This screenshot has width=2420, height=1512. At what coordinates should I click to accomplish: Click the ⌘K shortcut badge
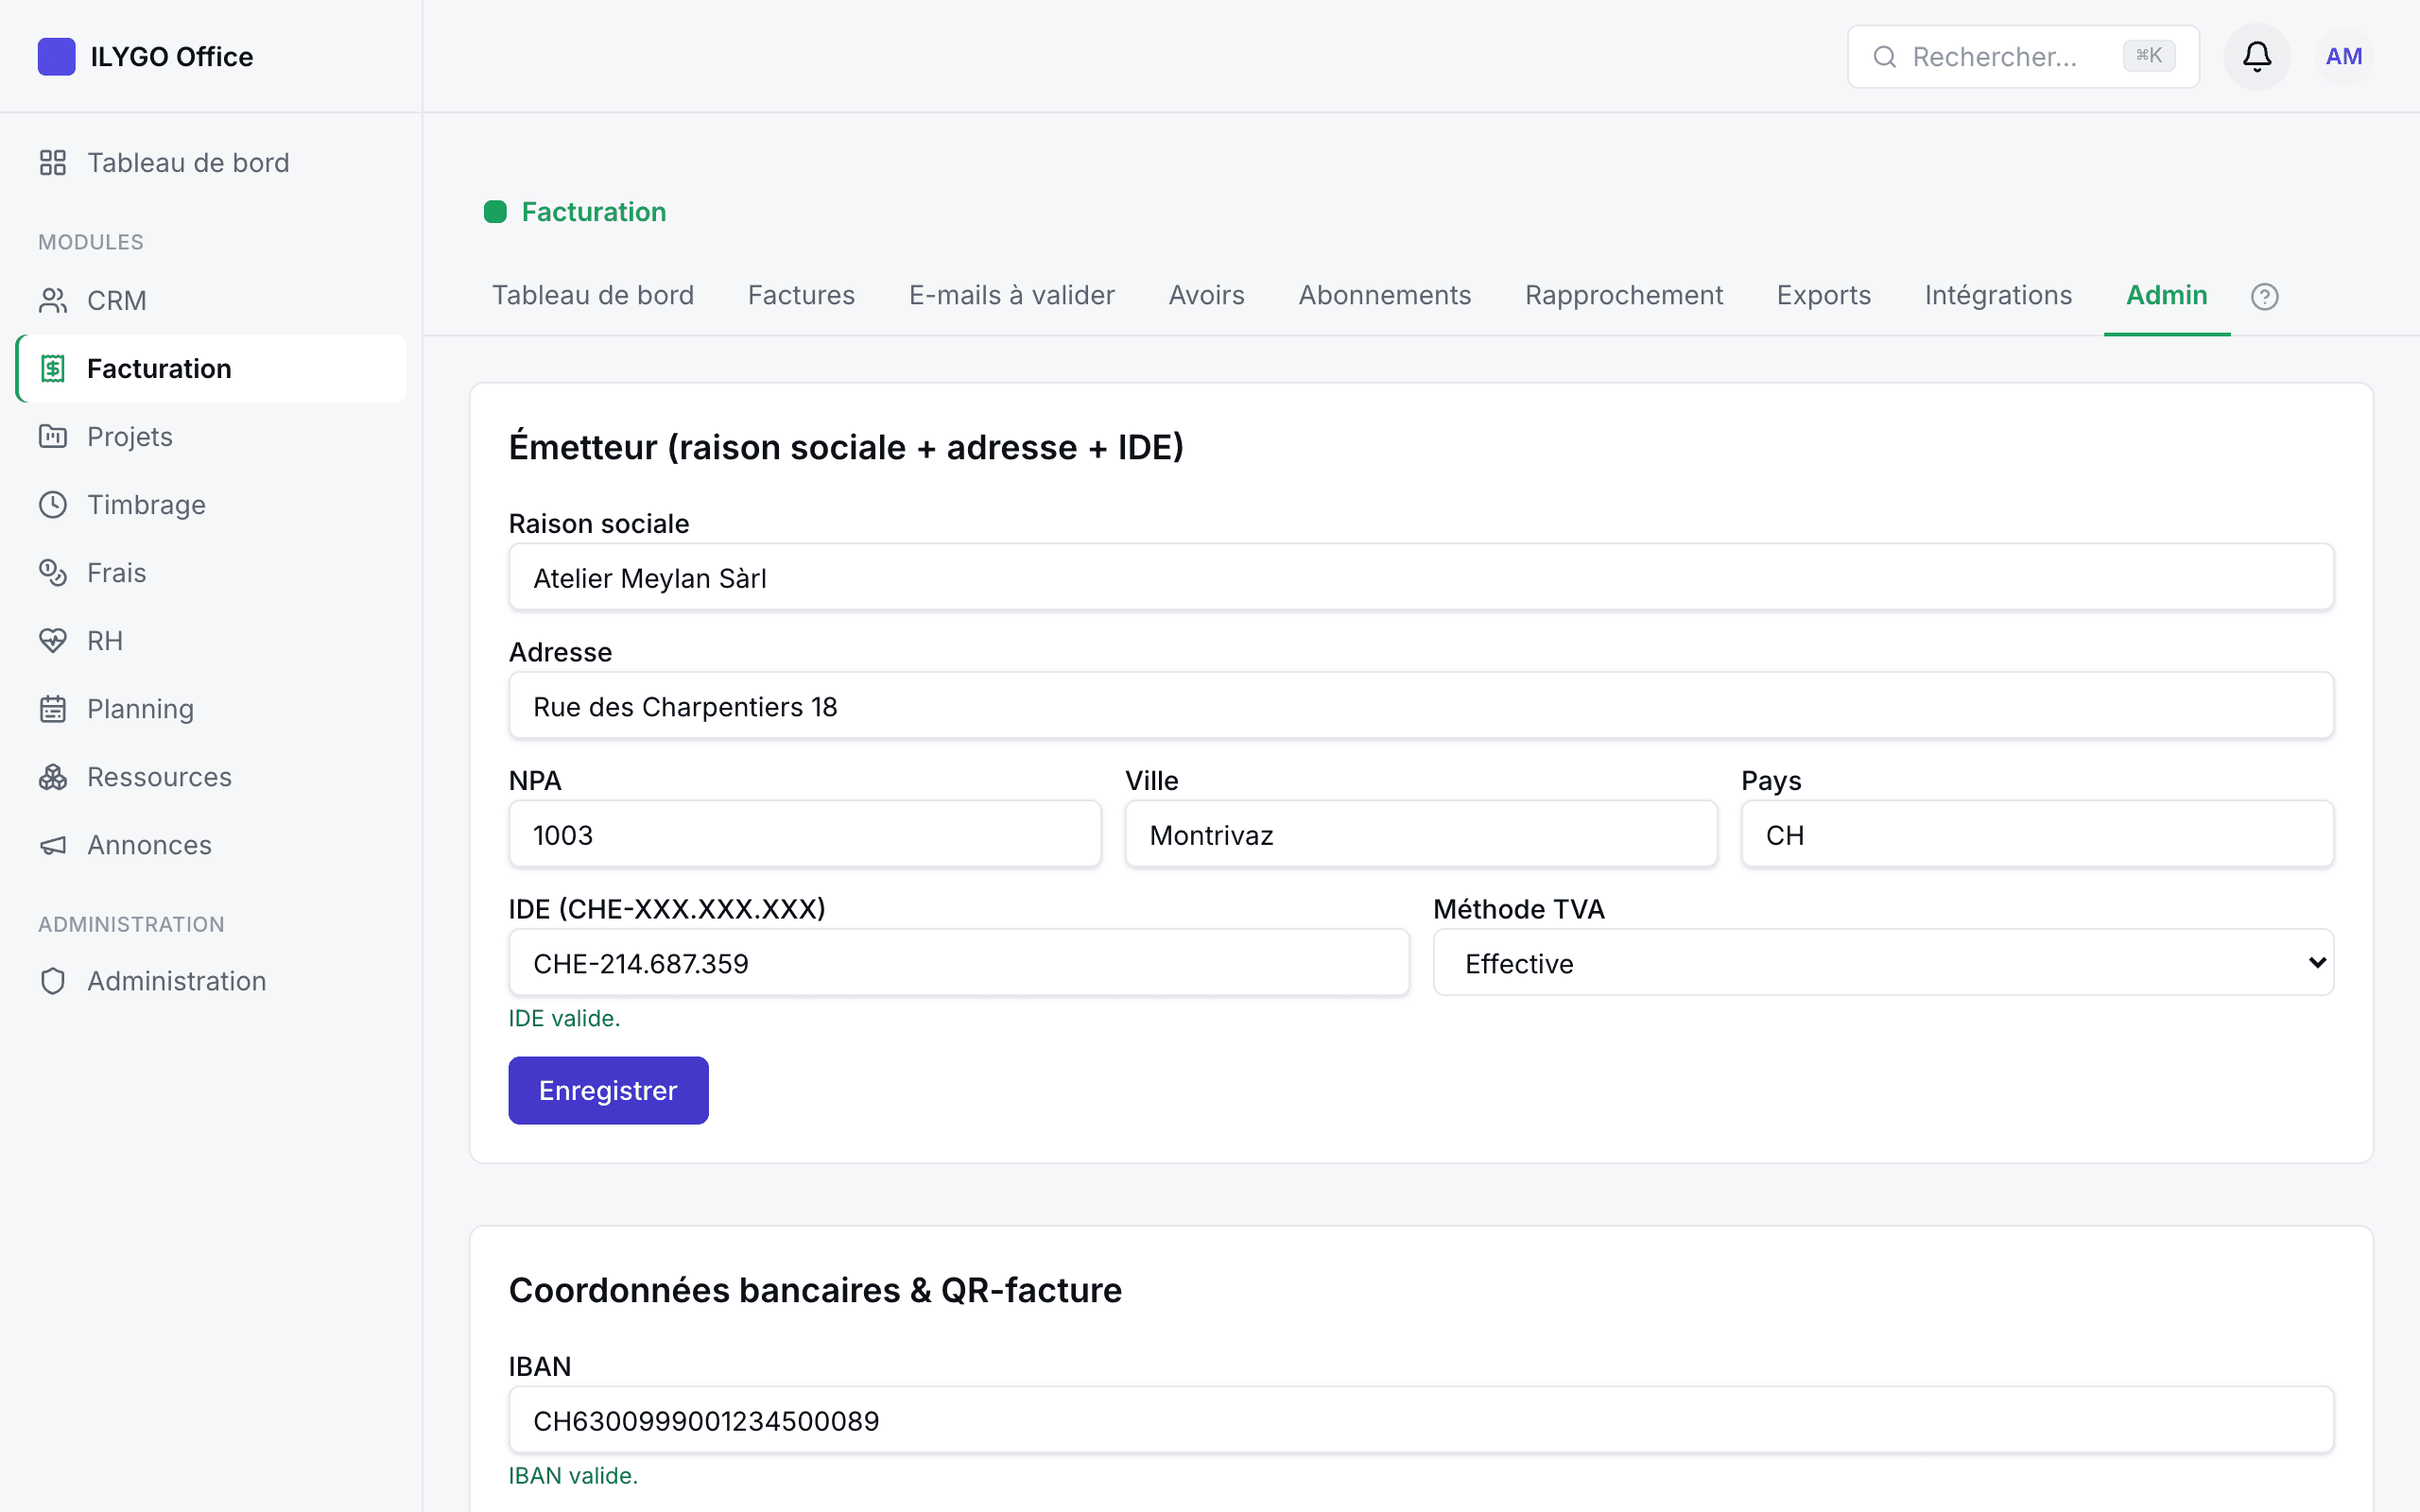coord(2148,56)
